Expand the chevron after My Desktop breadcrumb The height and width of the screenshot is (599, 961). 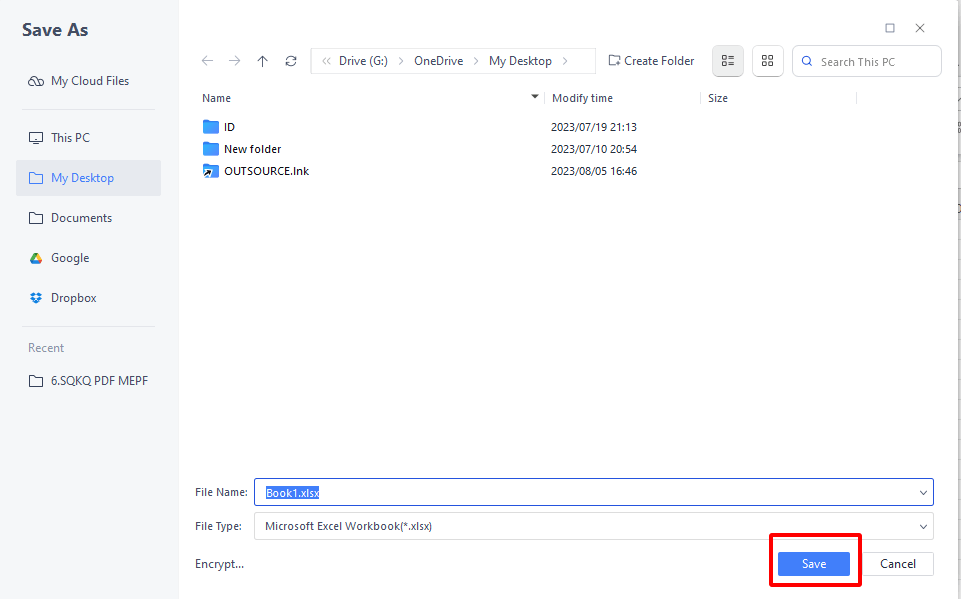(565, 61)
